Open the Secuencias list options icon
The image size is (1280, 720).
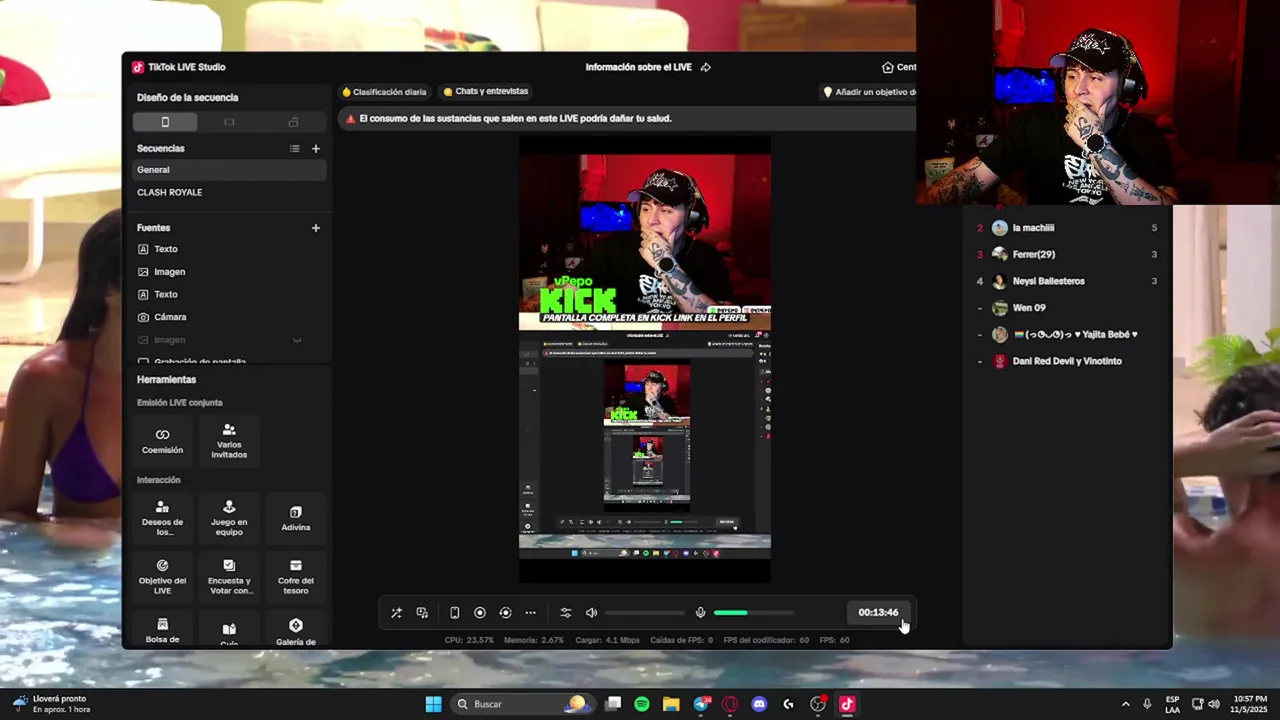[x=294, y=148]
